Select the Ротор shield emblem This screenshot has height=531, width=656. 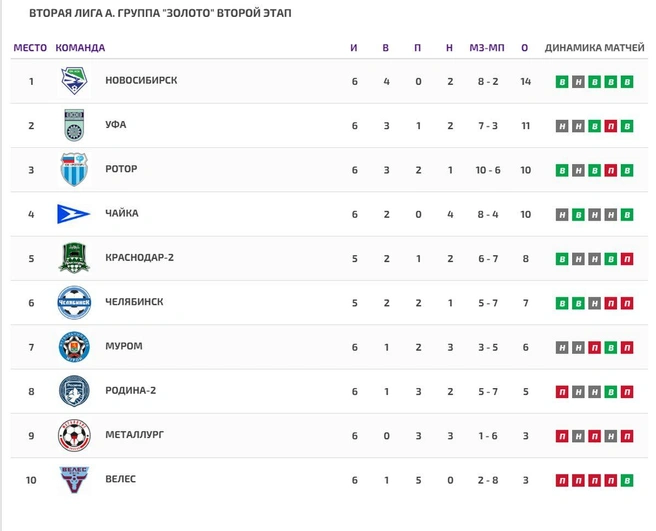coord(74,169)
